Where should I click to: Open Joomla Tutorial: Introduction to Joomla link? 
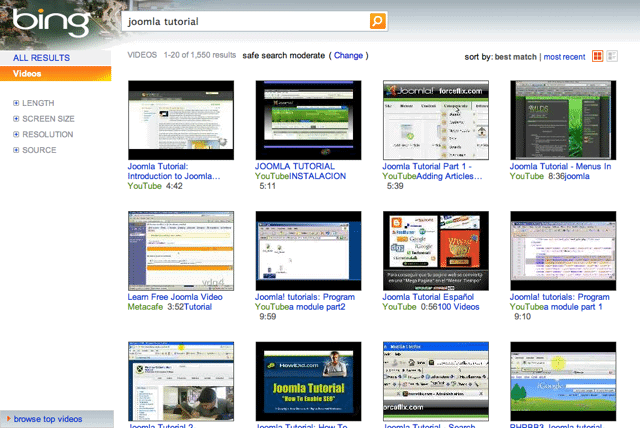174,171
